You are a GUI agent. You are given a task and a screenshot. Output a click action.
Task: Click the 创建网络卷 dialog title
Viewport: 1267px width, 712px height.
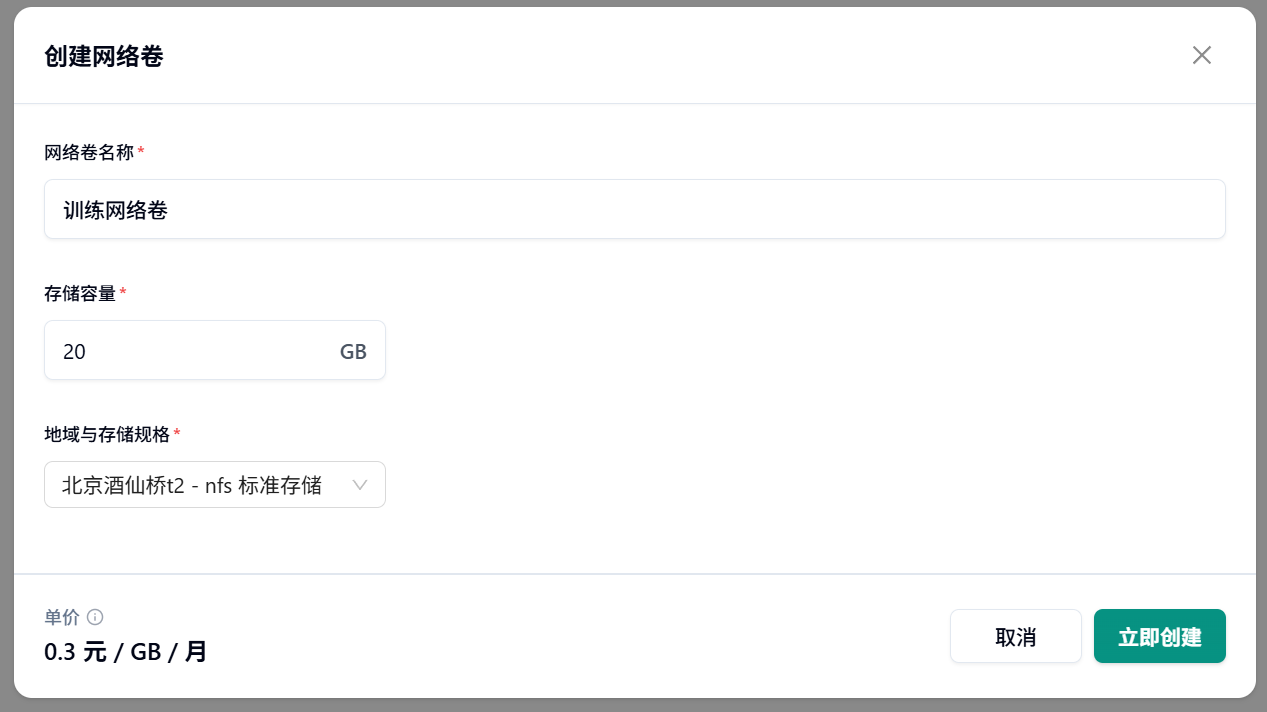coord(104,56)
